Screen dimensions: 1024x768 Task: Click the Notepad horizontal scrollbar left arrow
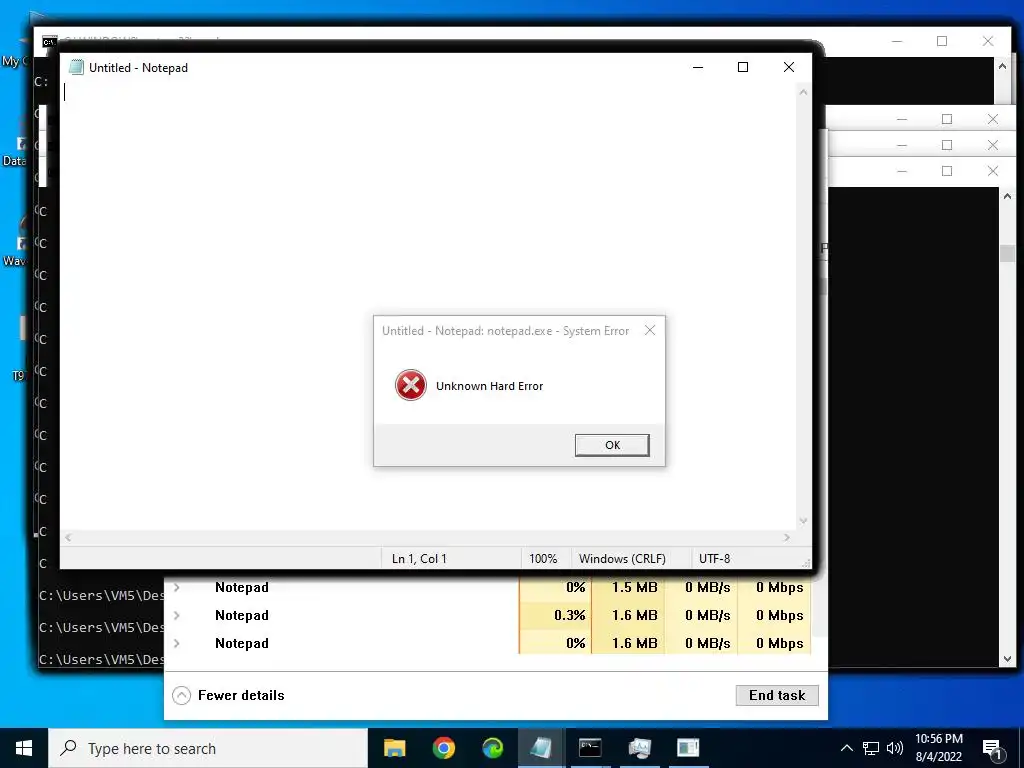click(x=68, y=537)
